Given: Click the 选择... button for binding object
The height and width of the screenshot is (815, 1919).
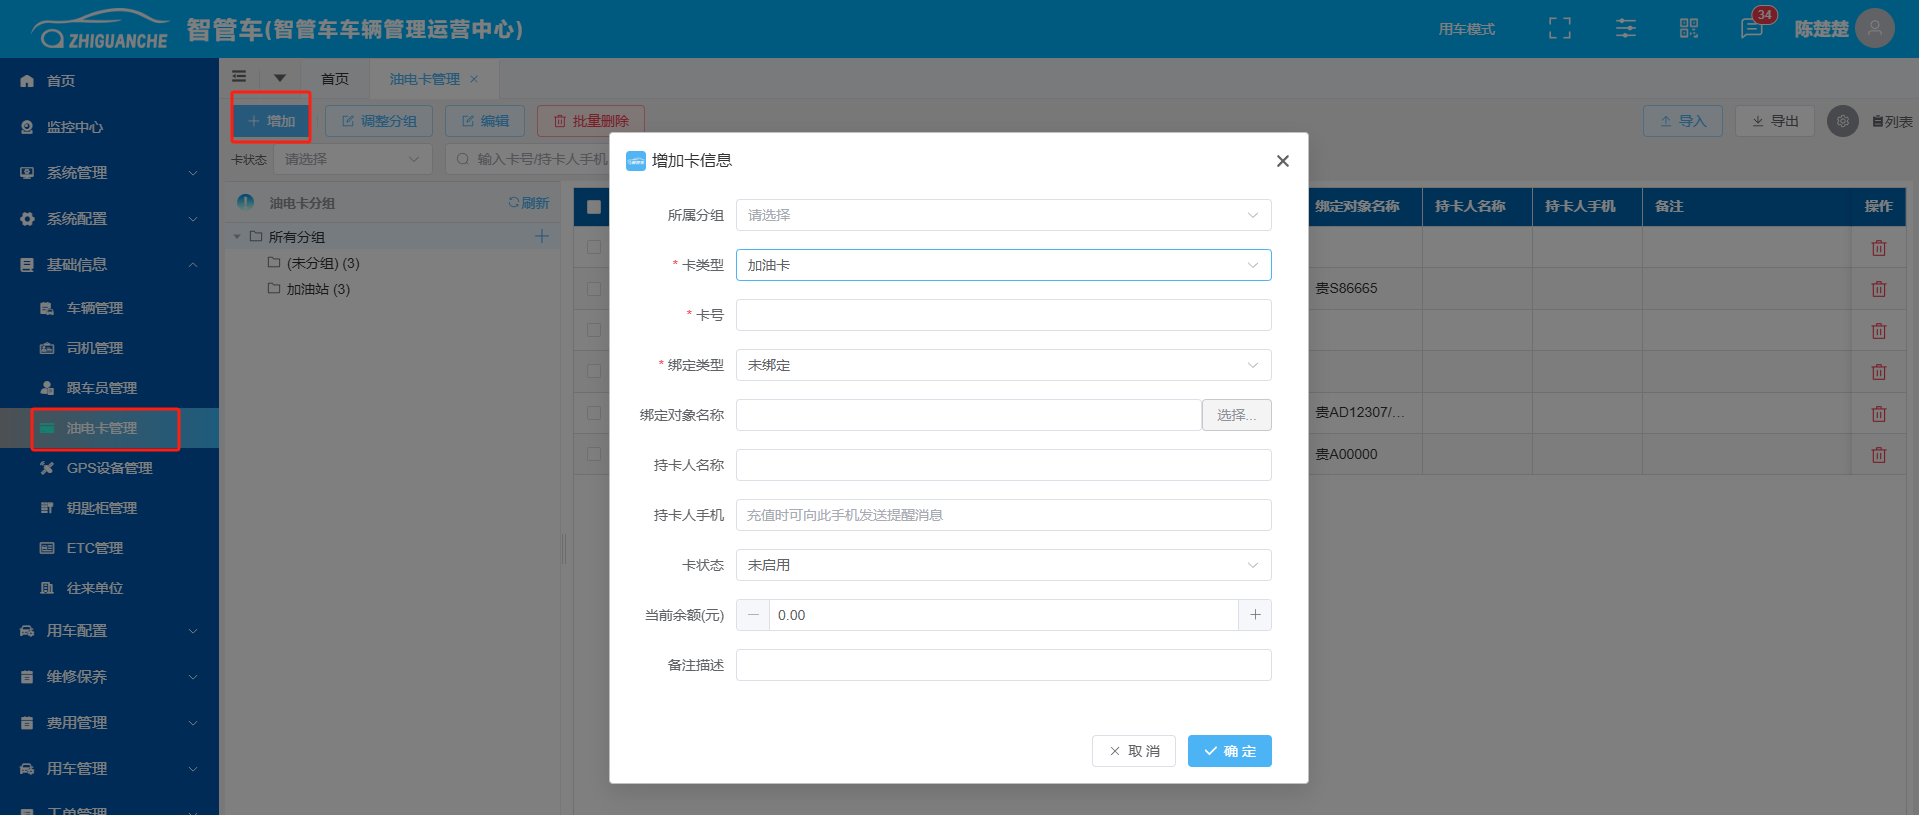Looking at the screenshot, I should click(x=1236, y=415).
